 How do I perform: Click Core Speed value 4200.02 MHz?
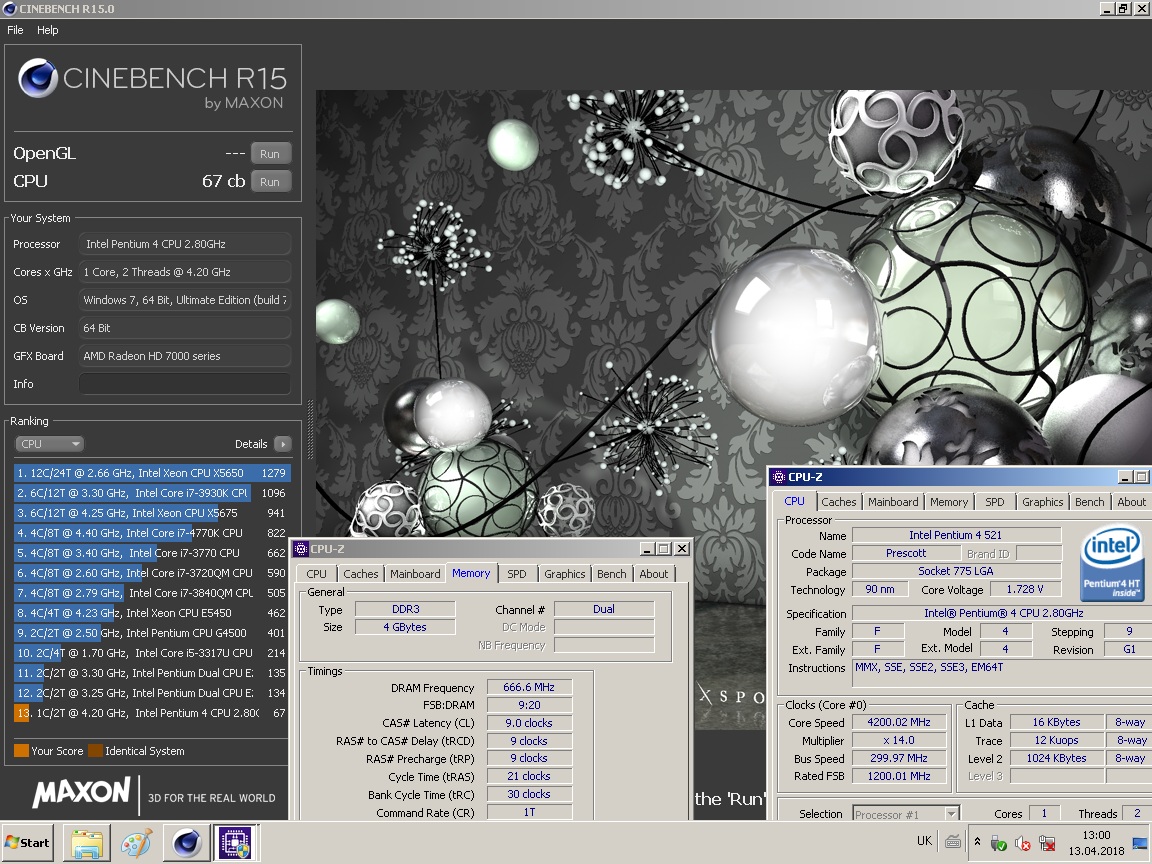pos(899,722)
